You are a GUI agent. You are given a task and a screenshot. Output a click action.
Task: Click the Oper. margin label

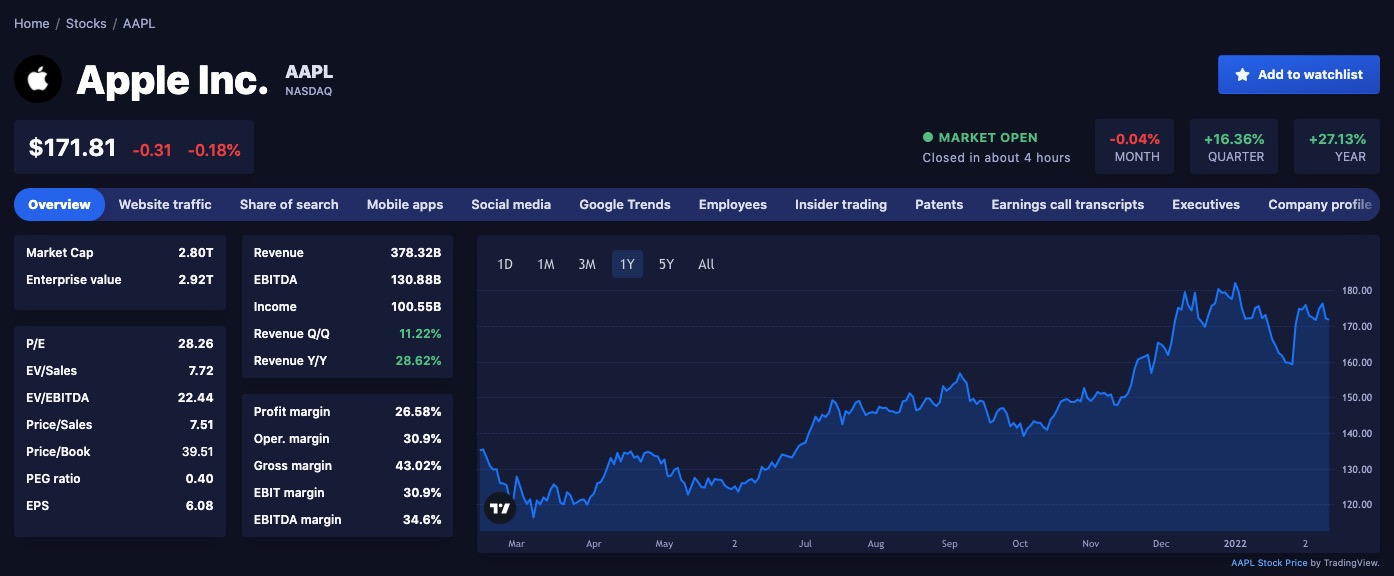pyautogui.click(x=292, y=439)
